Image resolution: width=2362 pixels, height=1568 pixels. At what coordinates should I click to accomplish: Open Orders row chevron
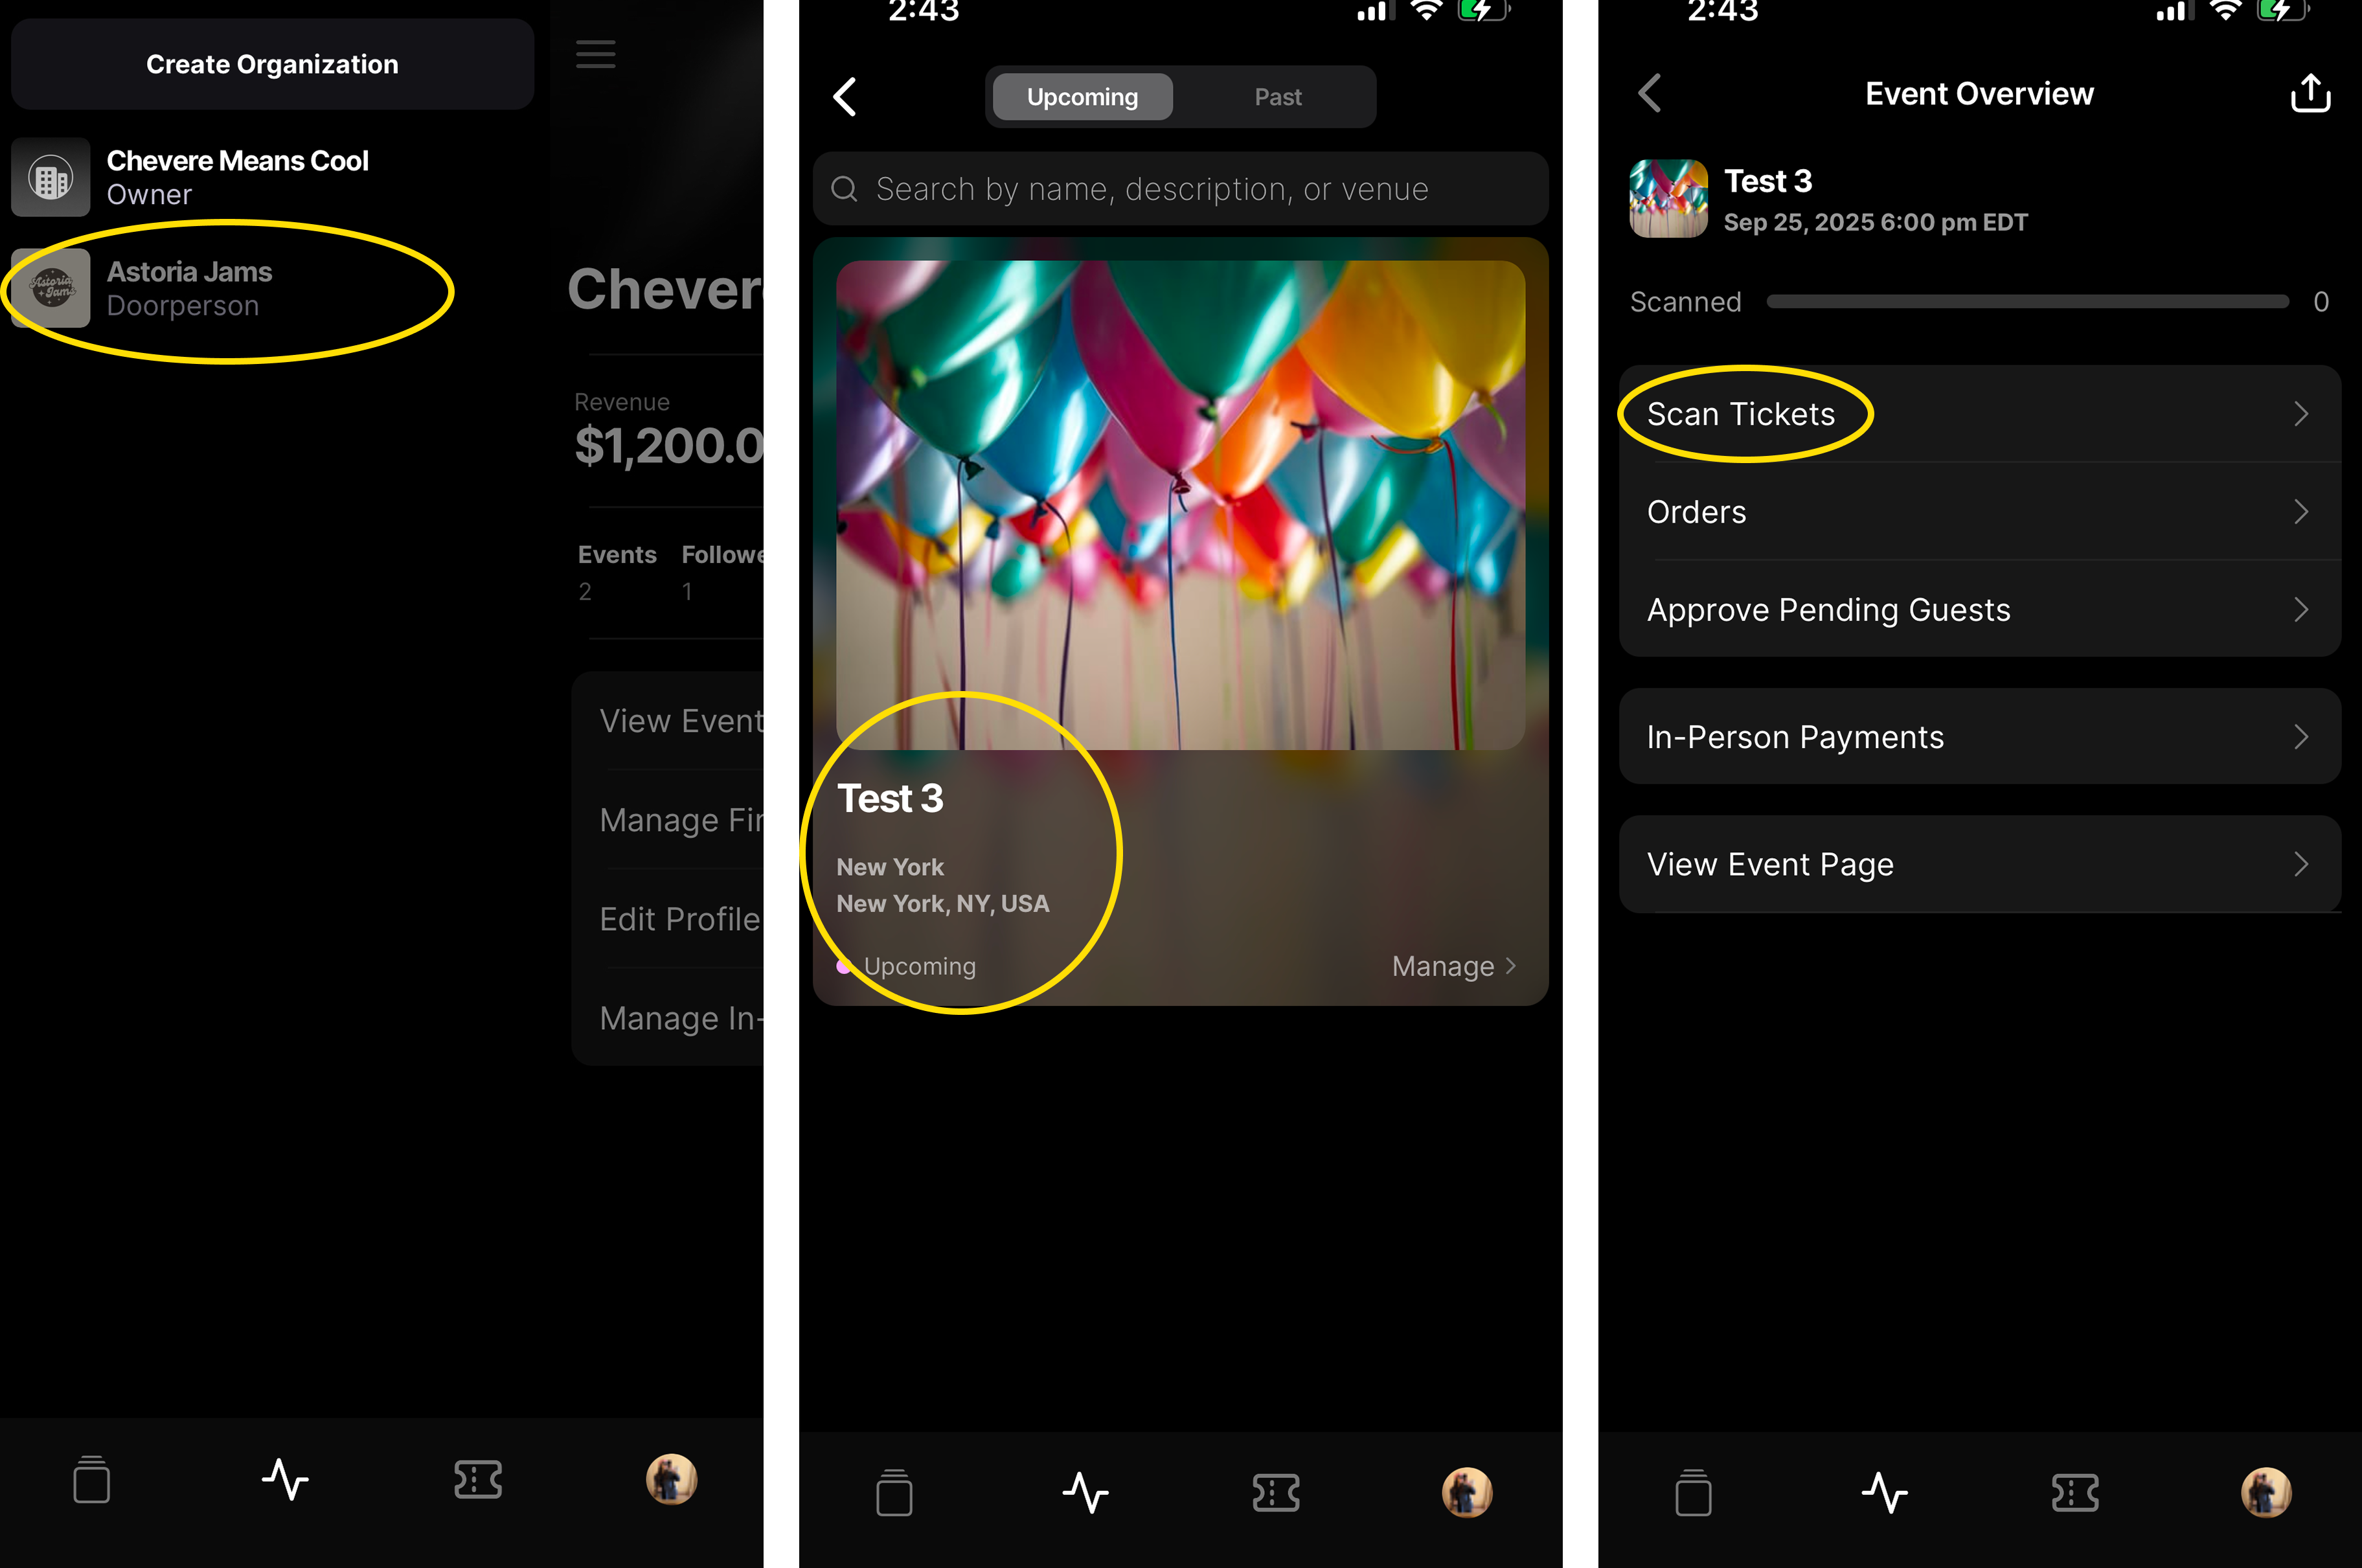(2300, 512)
